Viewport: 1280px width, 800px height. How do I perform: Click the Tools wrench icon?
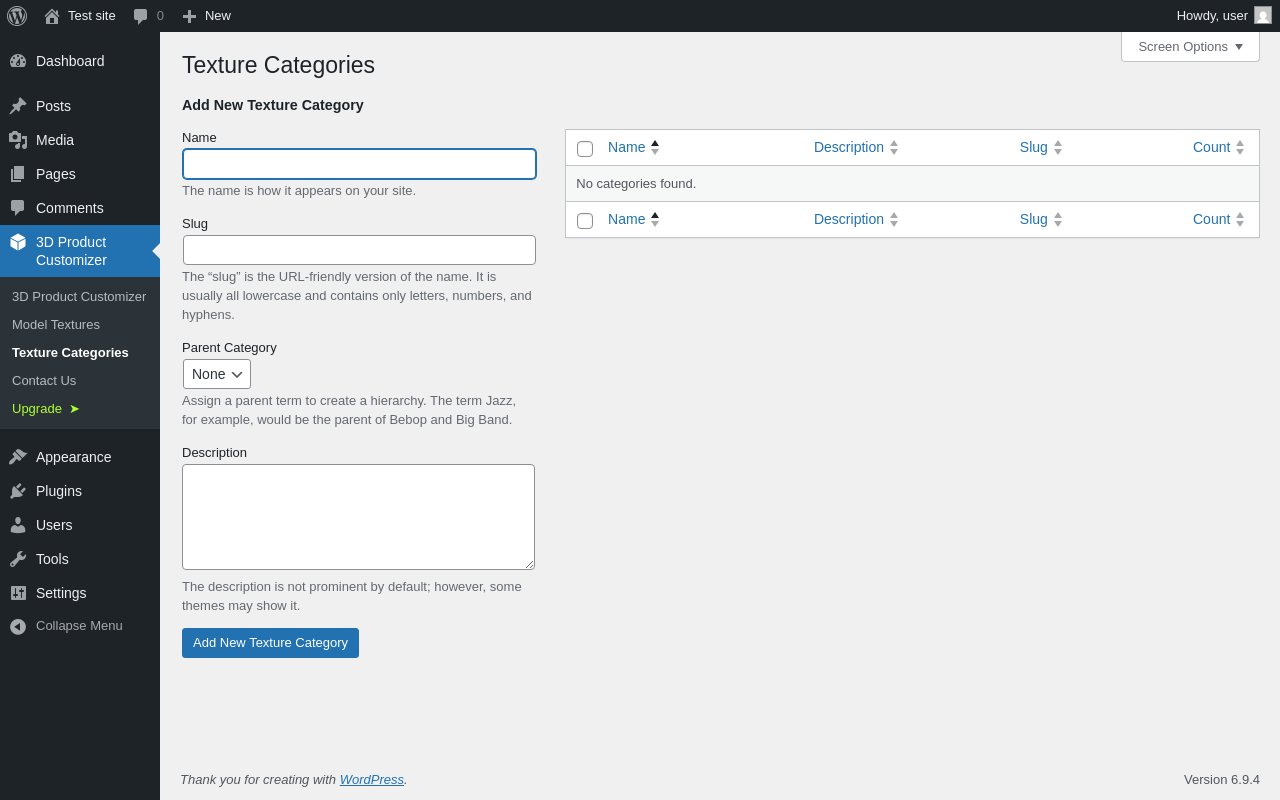pos(18,559)
